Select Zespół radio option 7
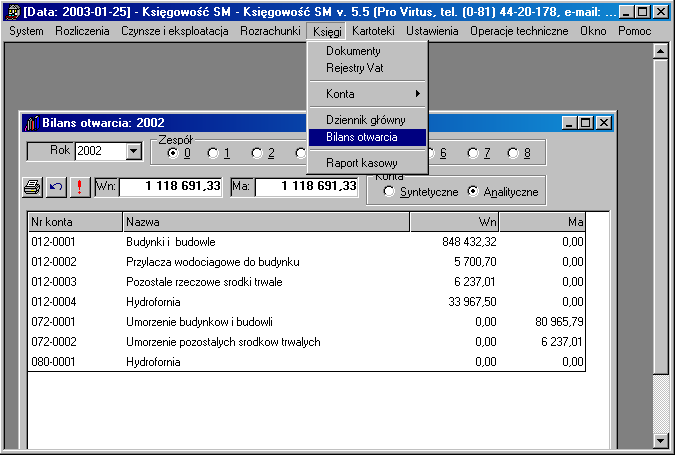 click(x=472, y=153)
